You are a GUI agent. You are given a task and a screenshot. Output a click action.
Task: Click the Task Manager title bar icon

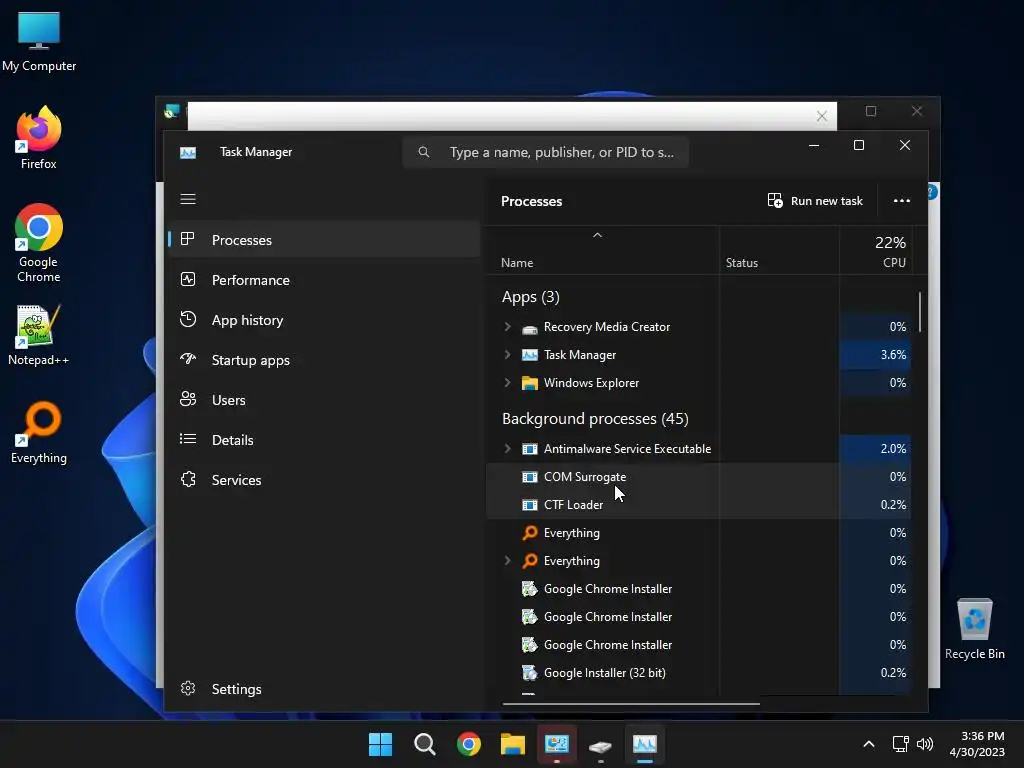click(188, 152)
